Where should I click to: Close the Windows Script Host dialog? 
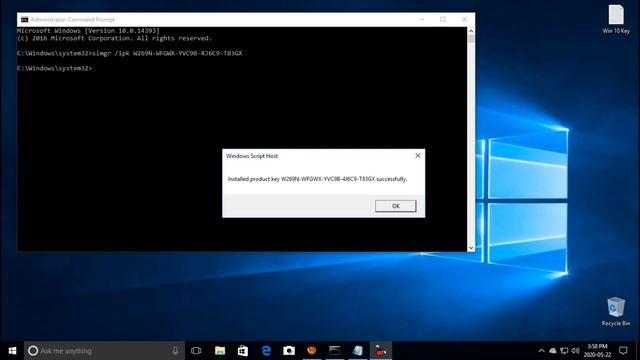coord(418,156)
